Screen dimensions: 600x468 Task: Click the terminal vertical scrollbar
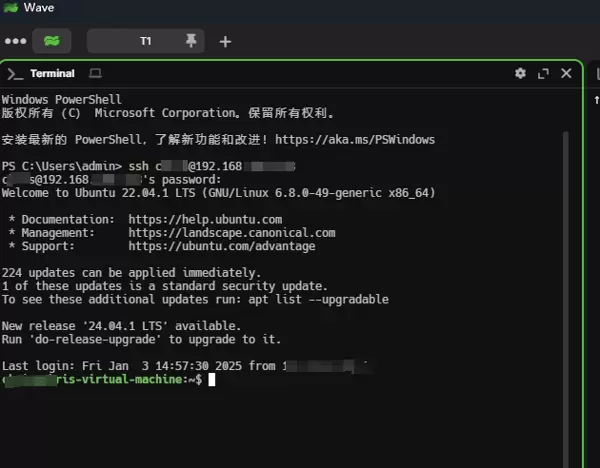(x=566, y=250)
